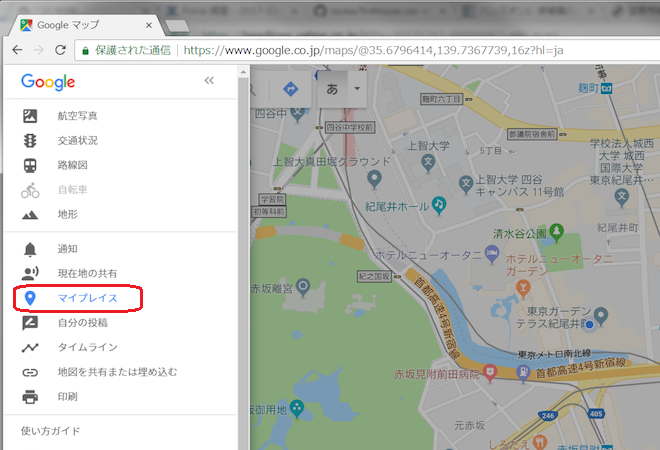Image resolution: width=660 pixels, height=450 pixels.
Task: Click the 自分の投稿 contributions icon
Action: (30, 323)
